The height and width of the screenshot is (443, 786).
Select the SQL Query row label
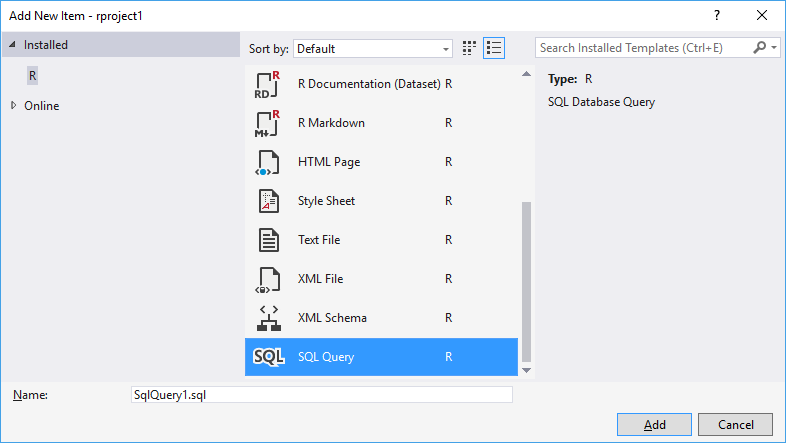coord(326,357)
